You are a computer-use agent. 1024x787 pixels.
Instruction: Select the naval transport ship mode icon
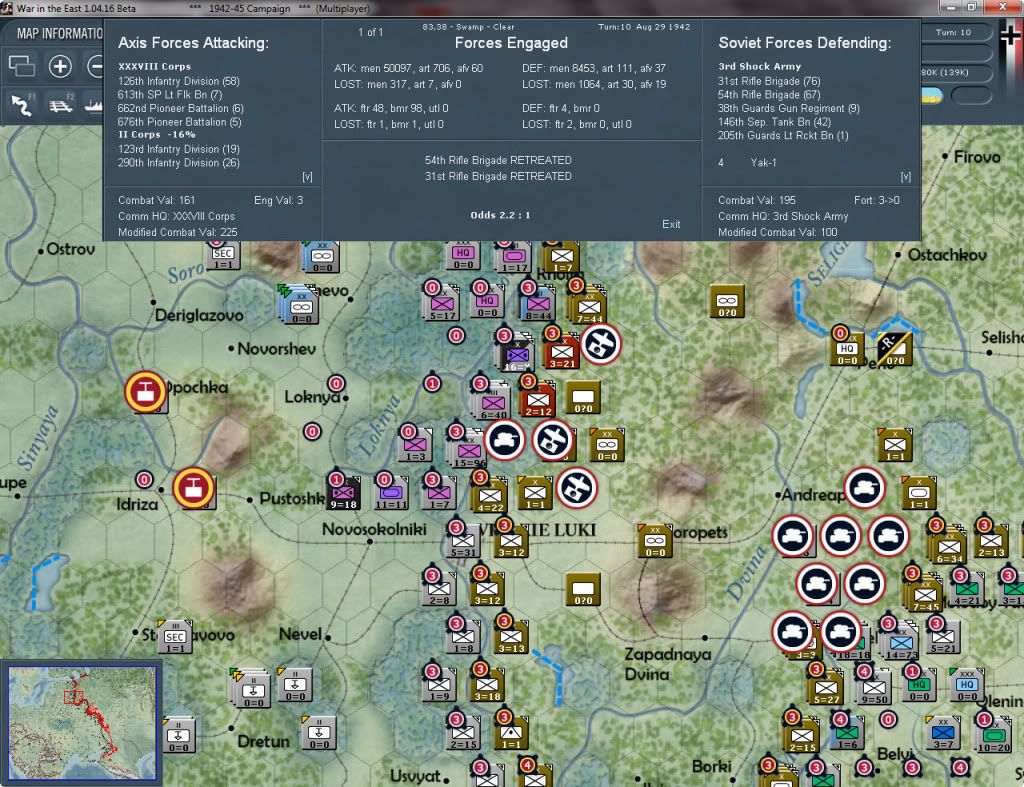[94, 104]
